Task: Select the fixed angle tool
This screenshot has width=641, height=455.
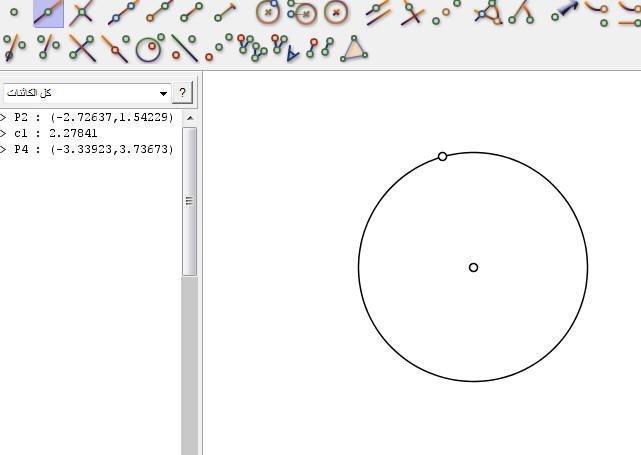Action: pos(521,12)
